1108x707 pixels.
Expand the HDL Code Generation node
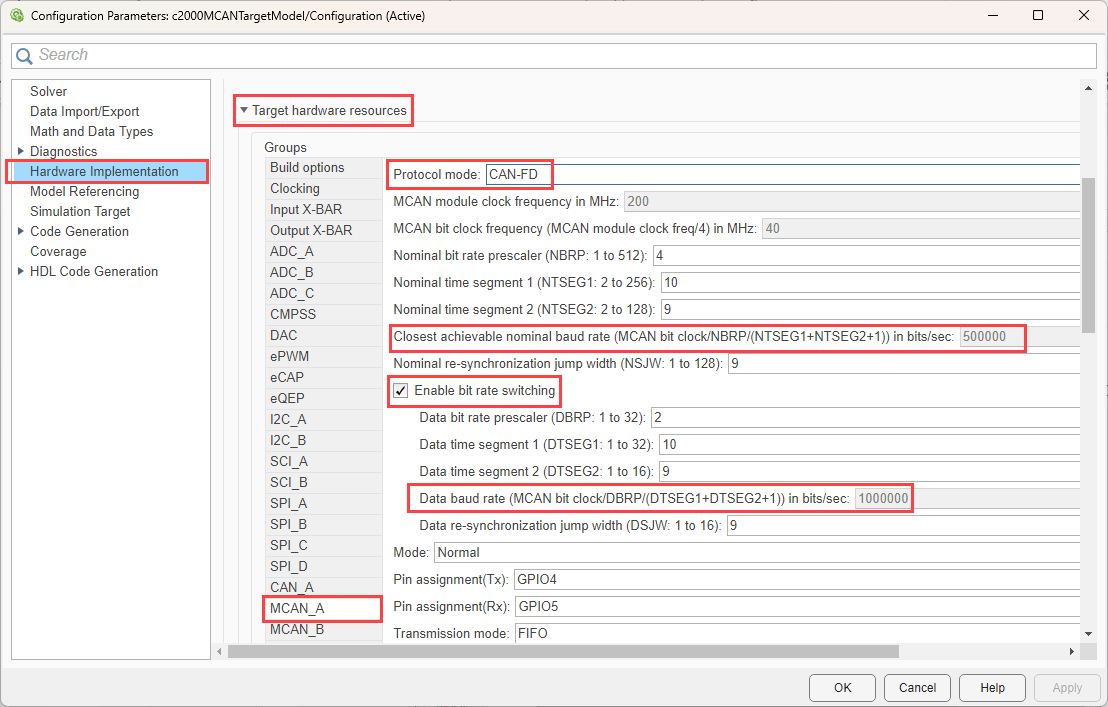click(x=20, y=271)
